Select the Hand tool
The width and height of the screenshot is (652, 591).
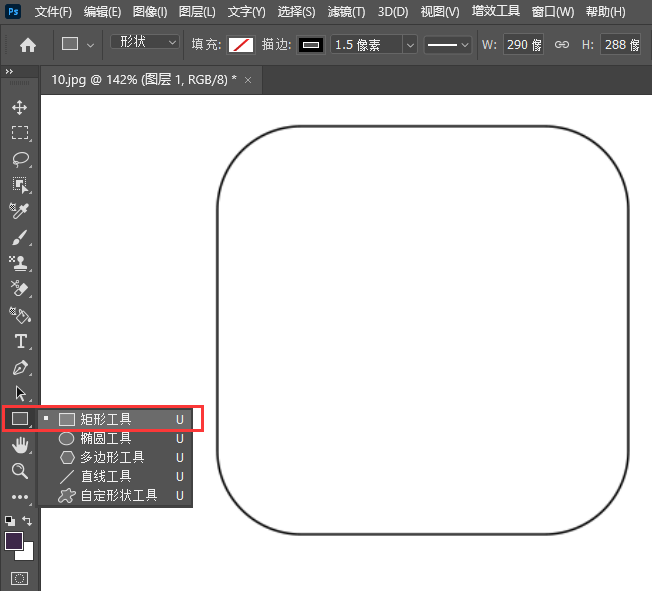point(19,444)
